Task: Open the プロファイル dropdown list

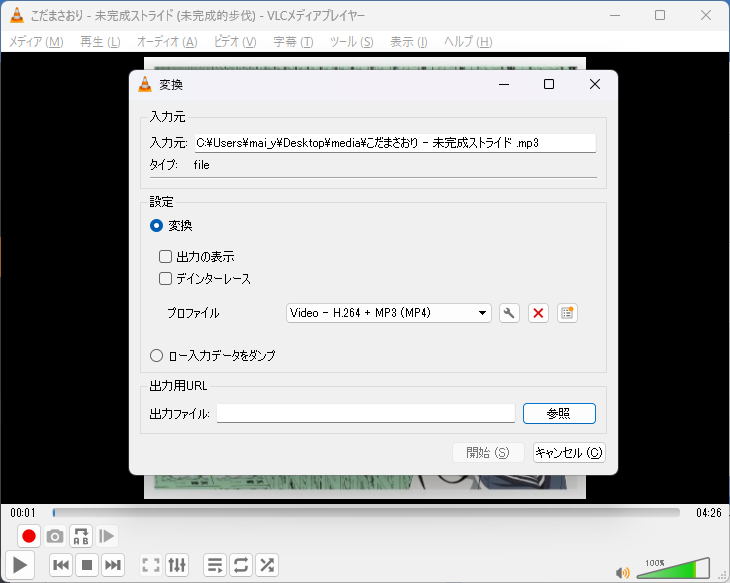Action: pyautogui.click(x=389, y=313)
